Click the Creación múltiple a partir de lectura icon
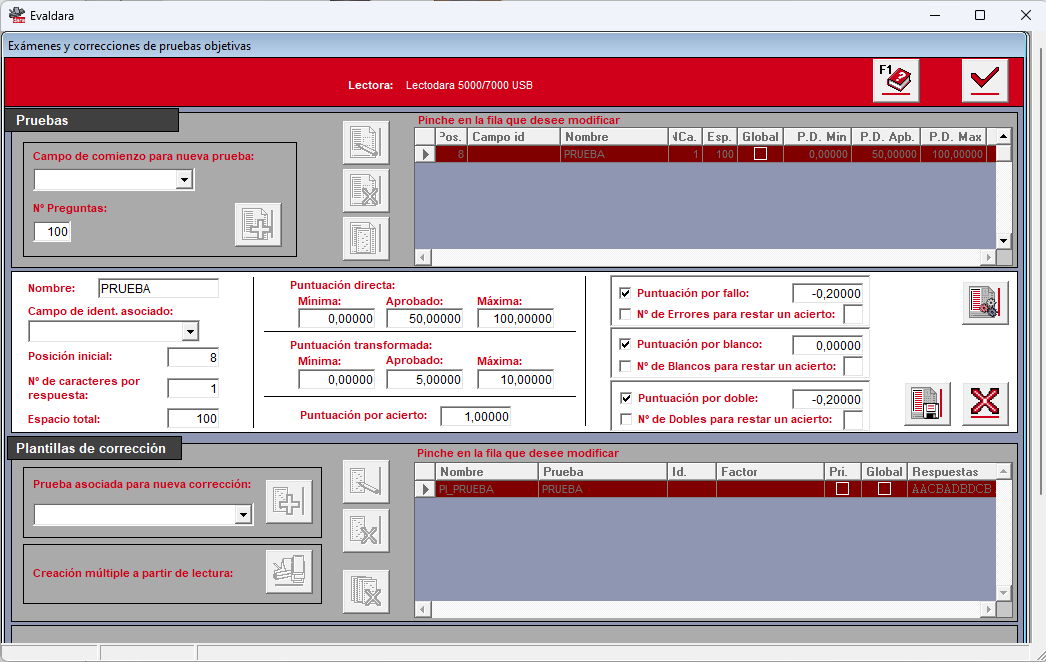The width and height of the screenshot is (1046, 662). pyautogui.click(x=289, y=571)
